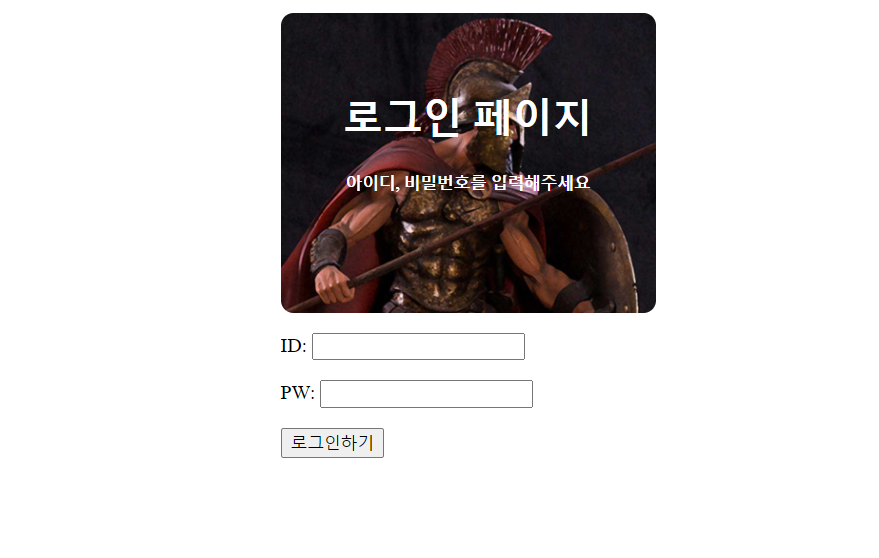
Task: Focus the PW password input field
Action: click(x=426, y=394)
